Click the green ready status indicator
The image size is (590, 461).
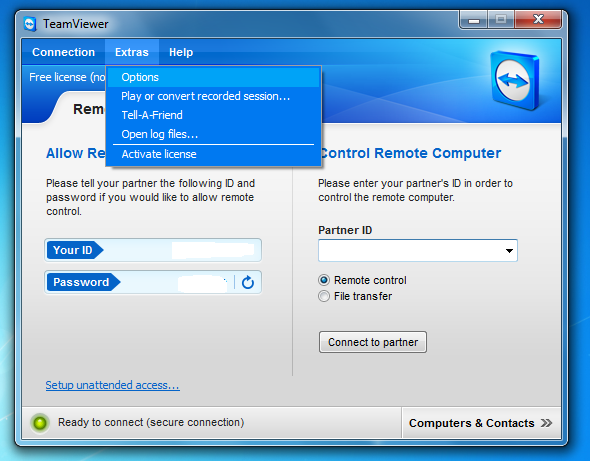(40, 423)
